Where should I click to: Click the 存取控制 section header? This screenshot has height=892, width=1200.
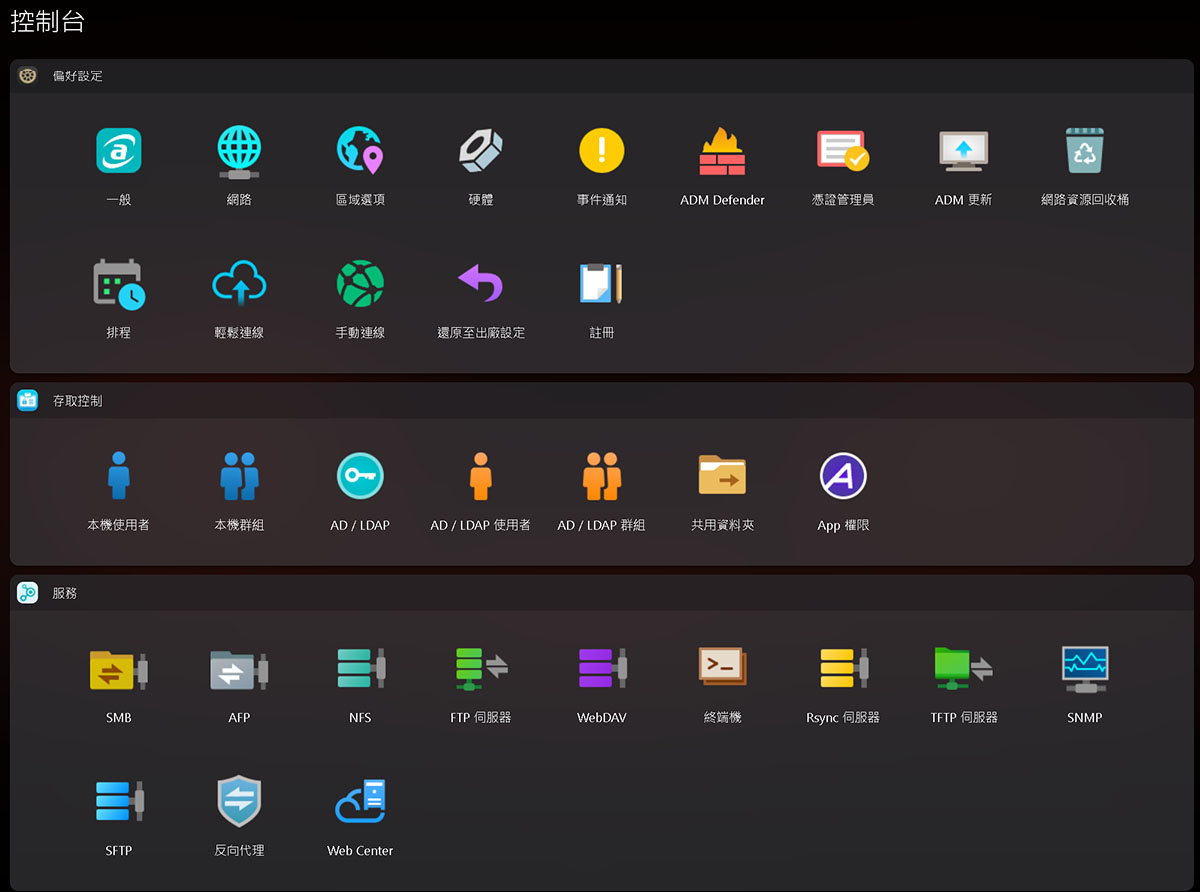pos(77,401)
